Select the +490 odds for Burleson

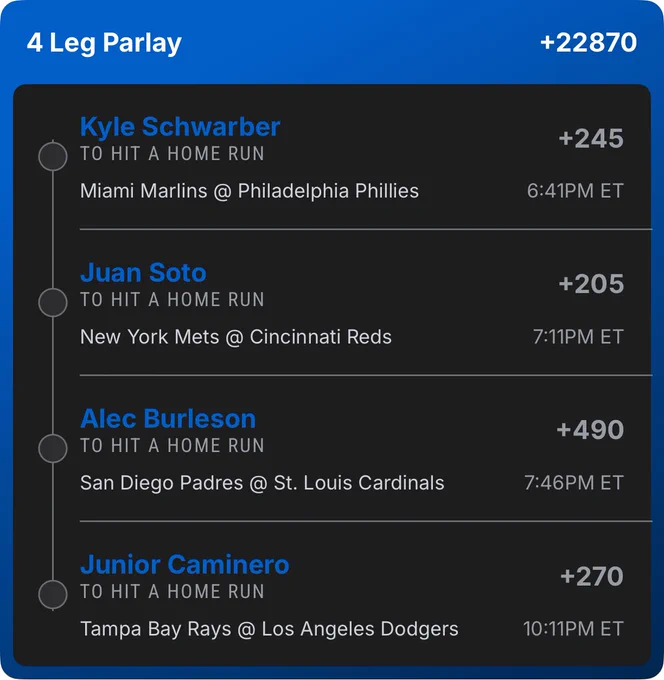pyautogui.click(x=590, y=430)
